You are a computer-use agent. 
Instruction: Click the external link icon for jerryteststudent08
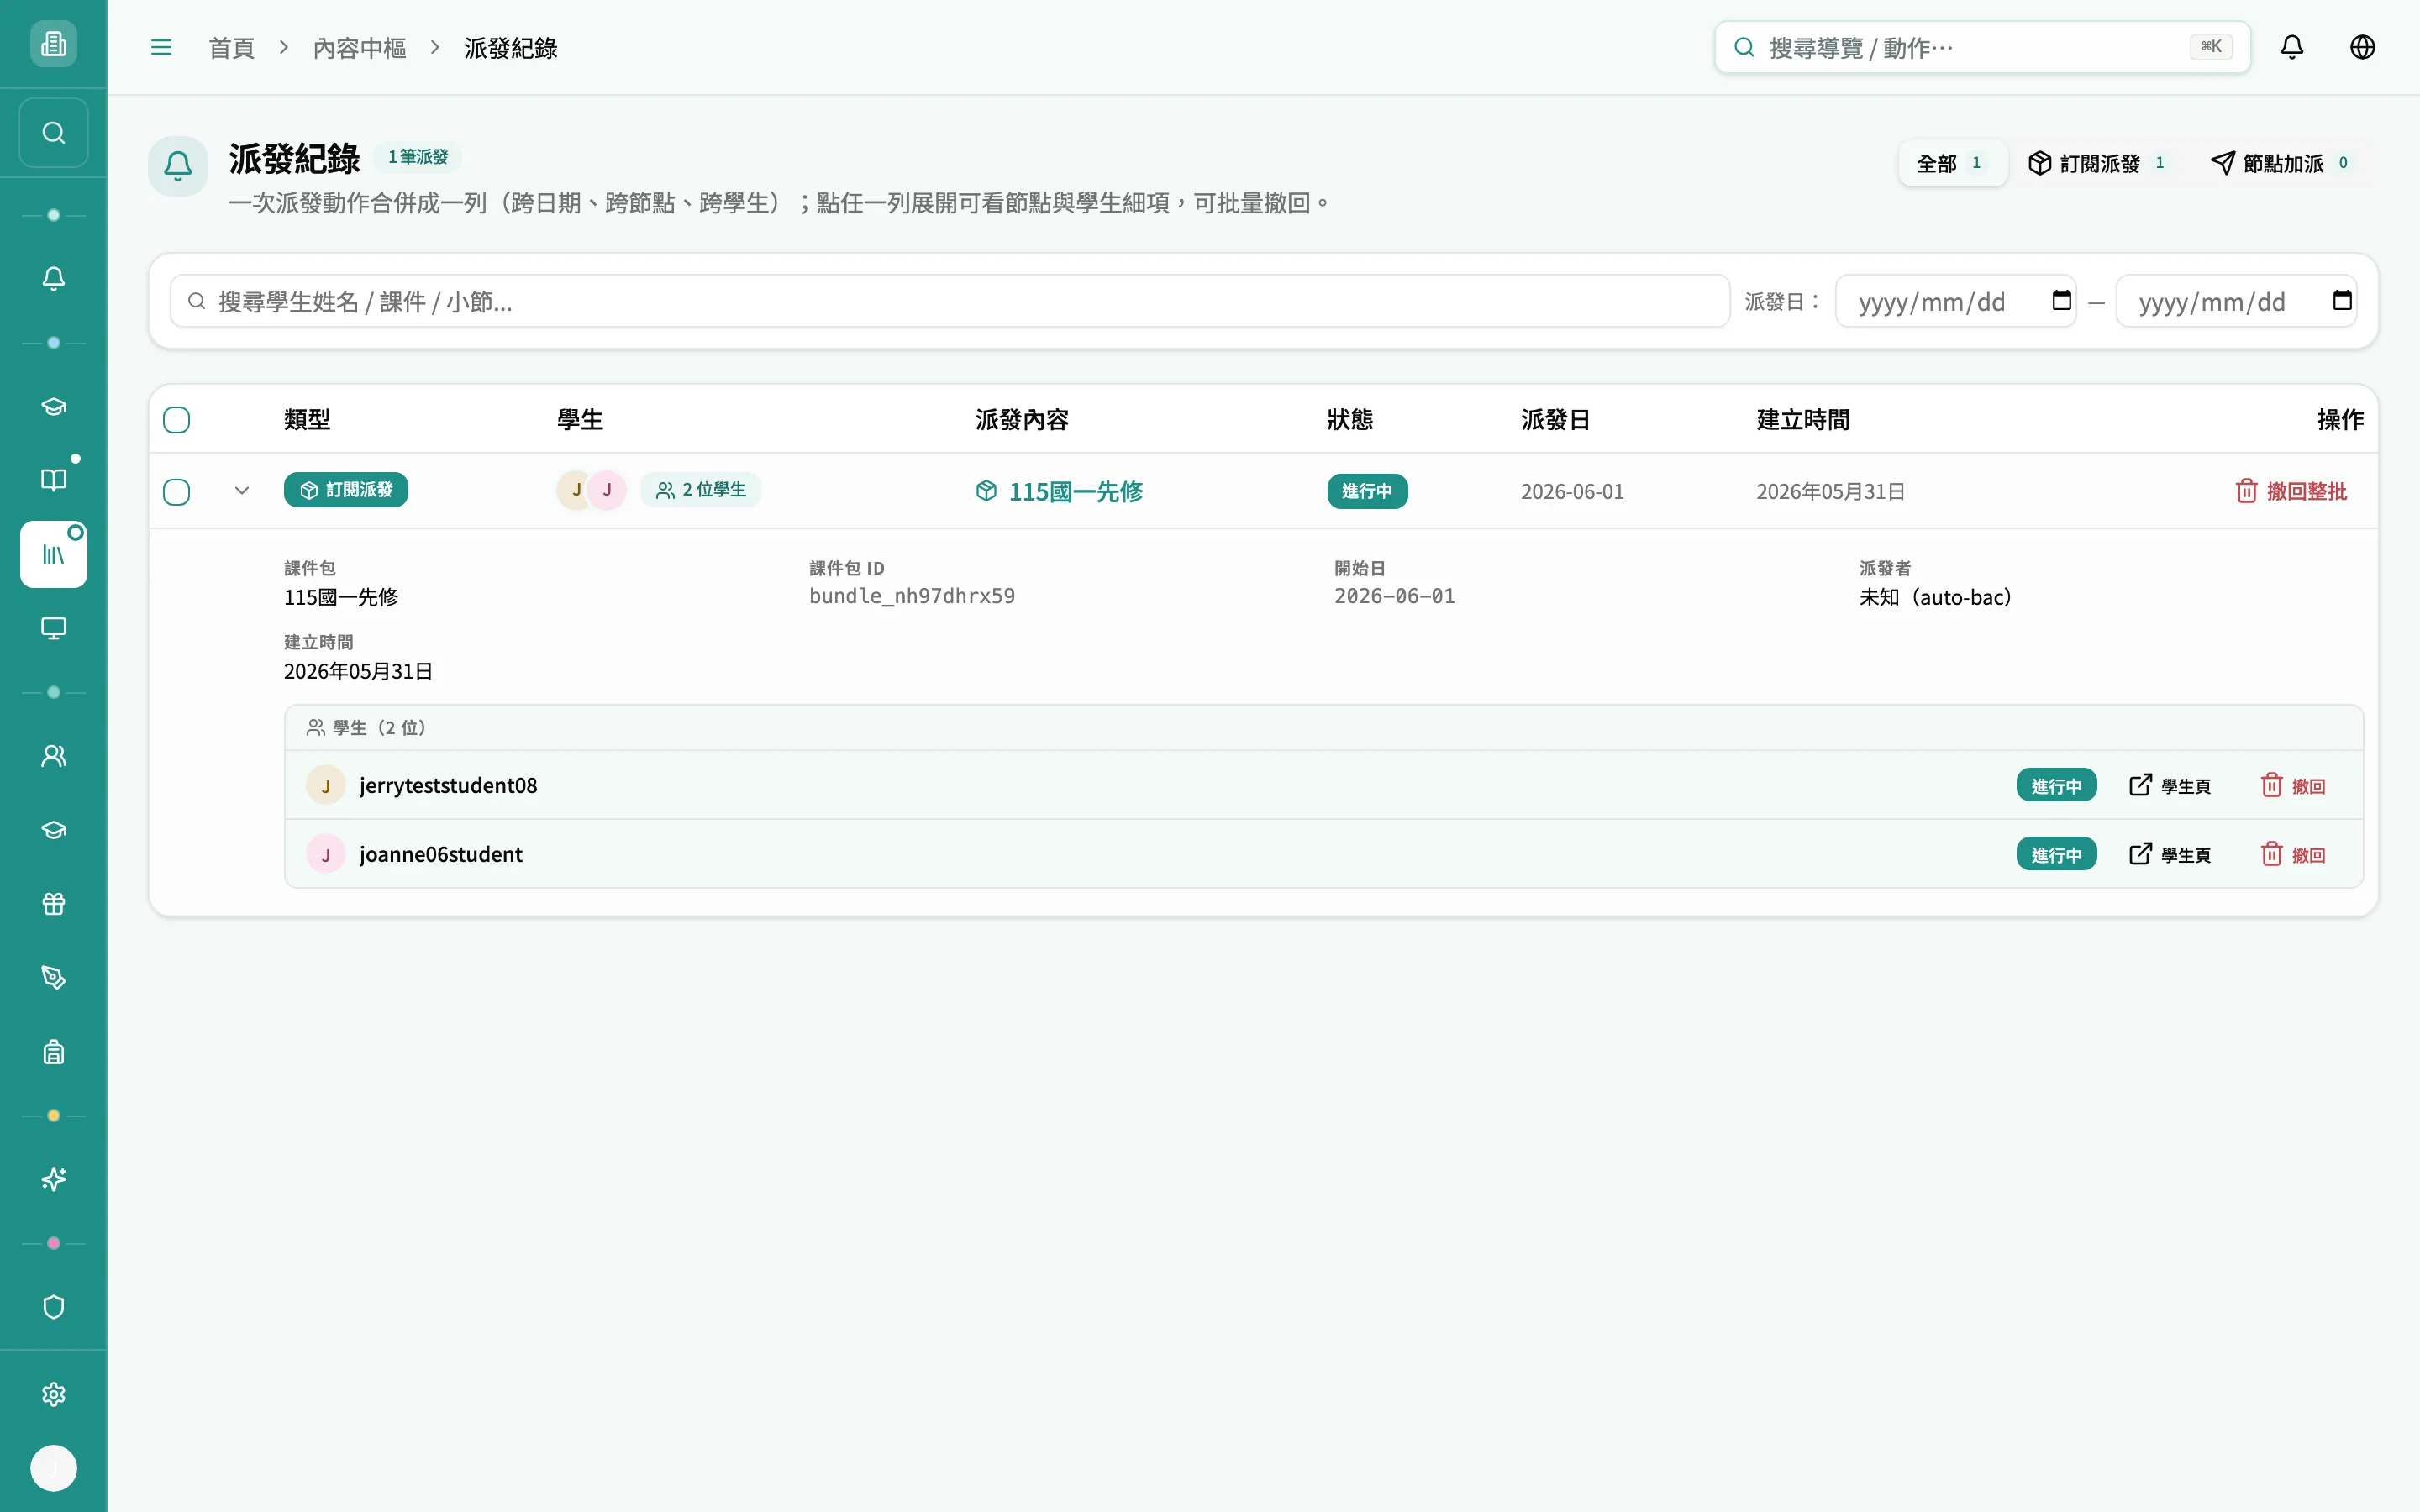pyautogui.click(x=2140, y=785)
